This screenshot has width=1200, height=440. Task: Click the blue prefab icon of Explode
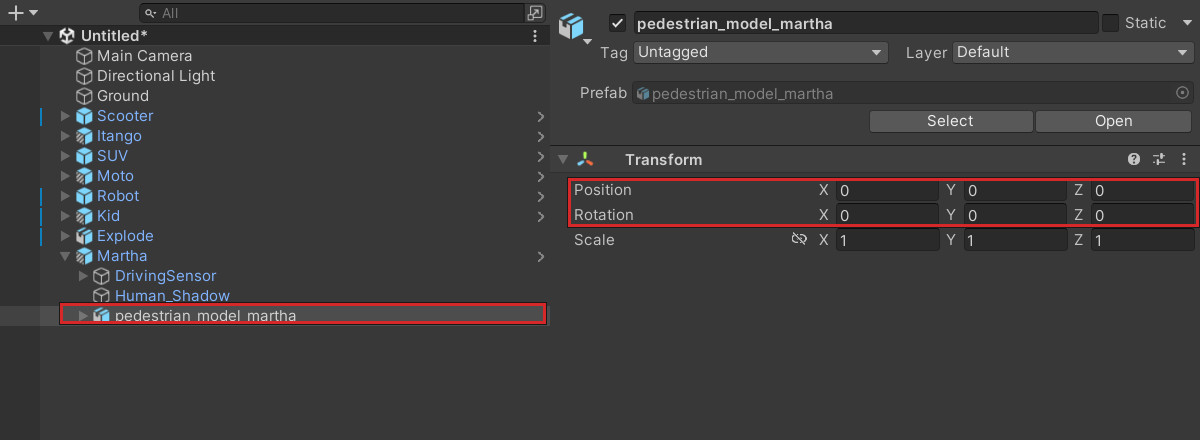coord(85,236)
